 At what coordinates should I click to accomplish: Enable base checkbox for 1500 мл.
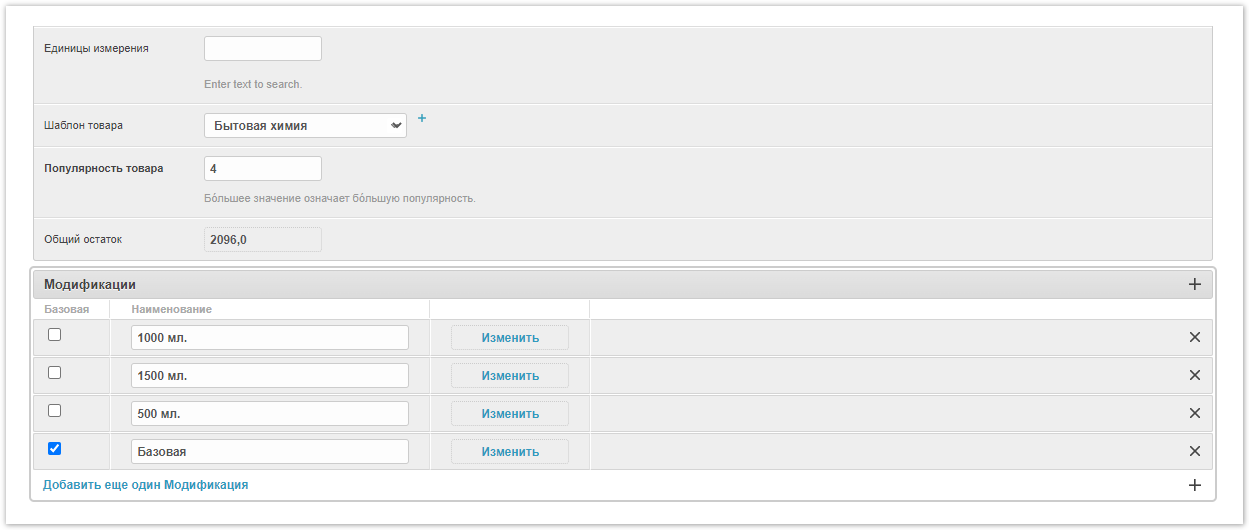pos(55,373)
